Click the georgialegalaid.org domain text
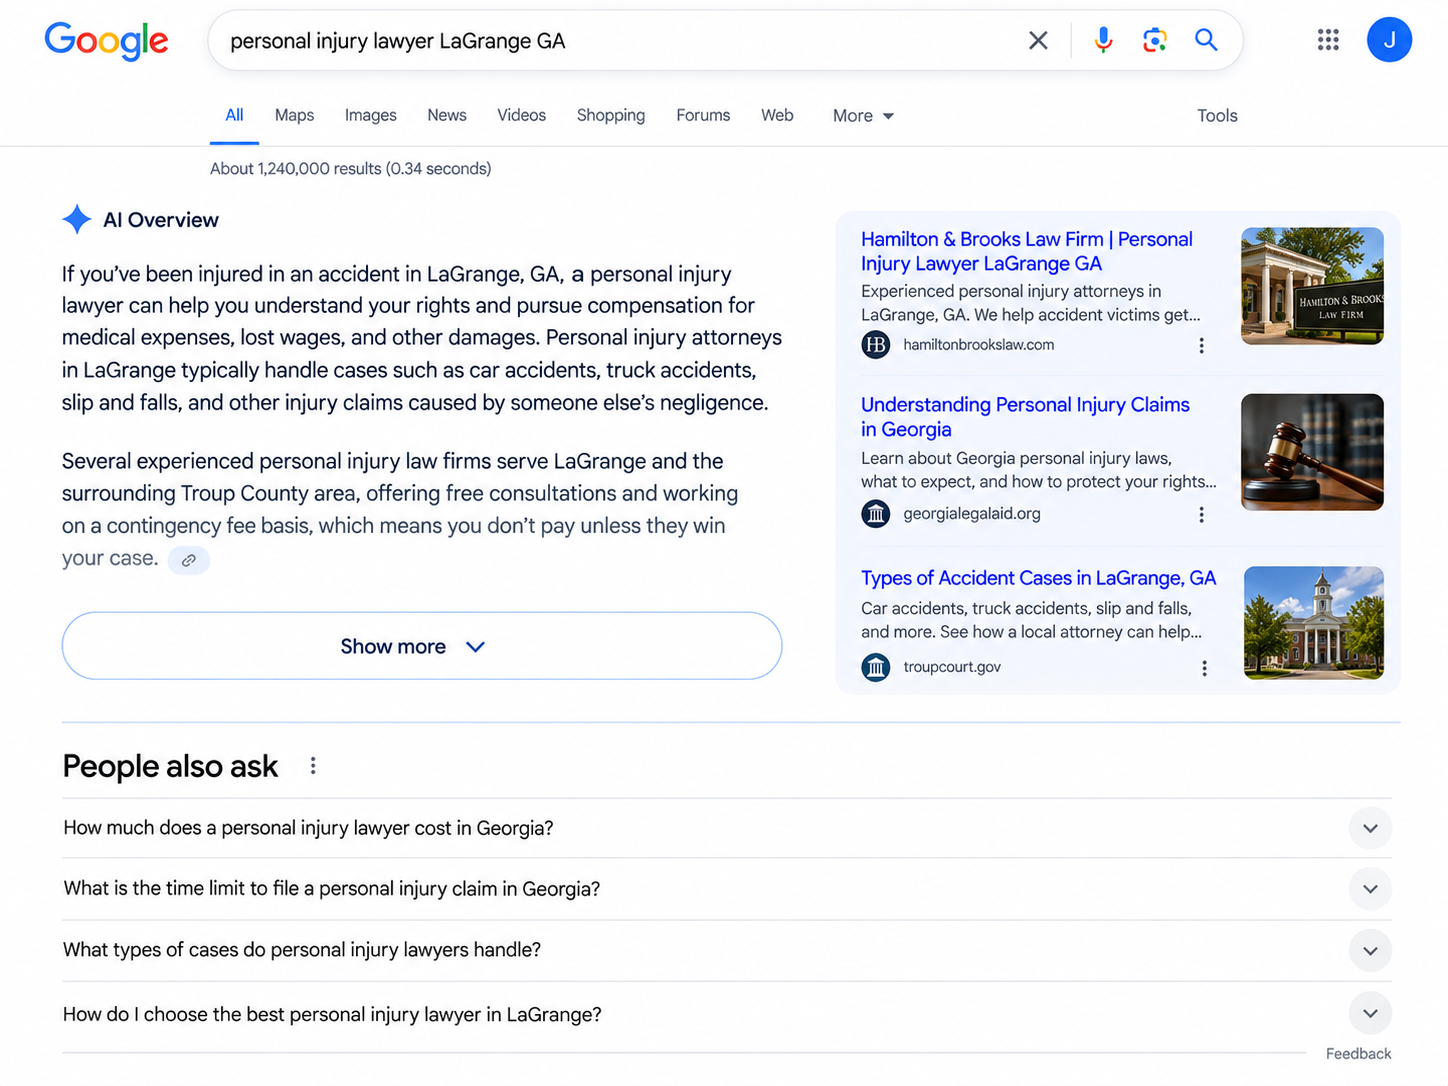1448x1086 pixels. click(972, 514)
